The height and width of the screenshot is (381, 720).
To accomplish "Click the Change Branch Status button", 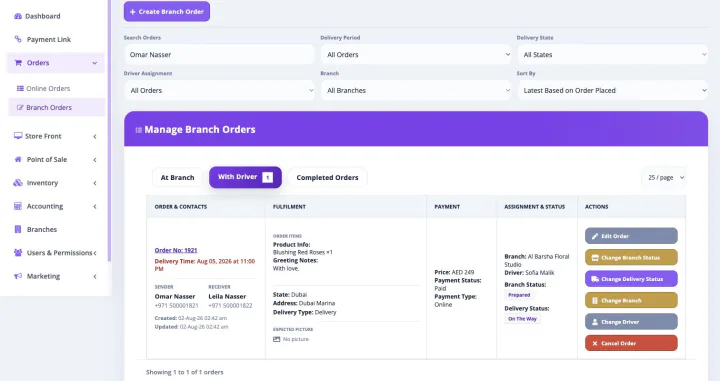I will (631, 258).
